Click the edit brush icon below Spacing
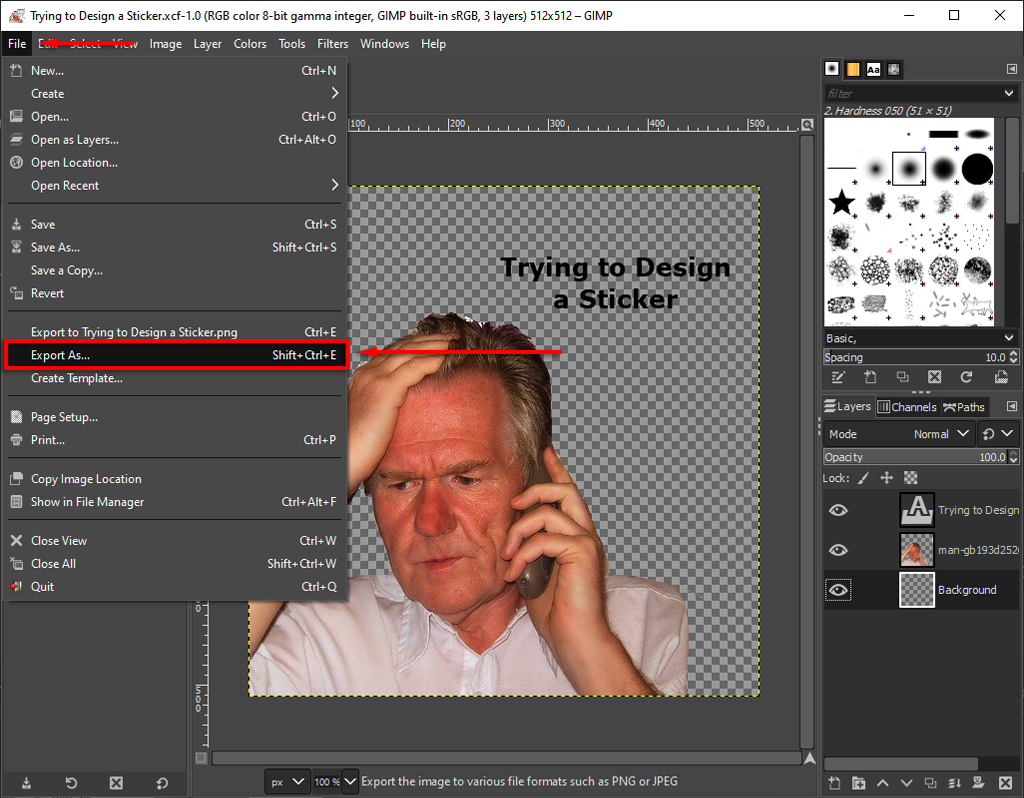This screenshot has width=1024, height=798. pos(837,377)
